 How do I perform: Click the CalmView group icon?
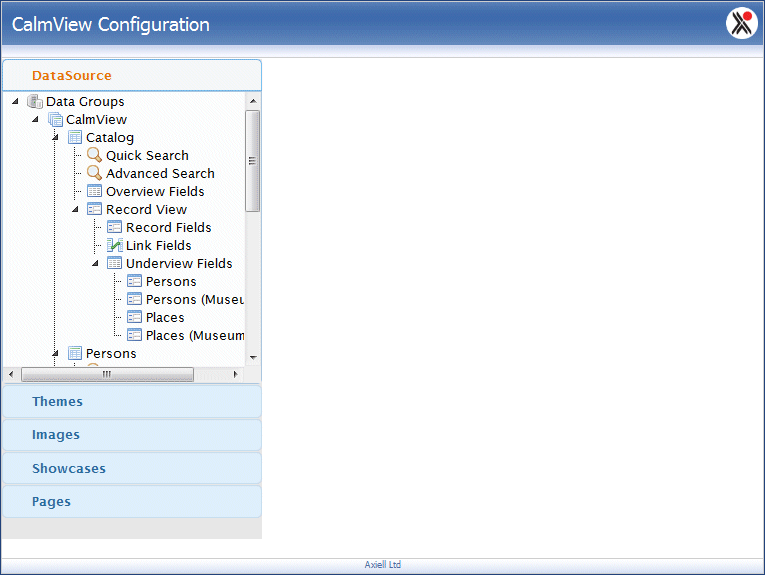[x=55, y=119]
